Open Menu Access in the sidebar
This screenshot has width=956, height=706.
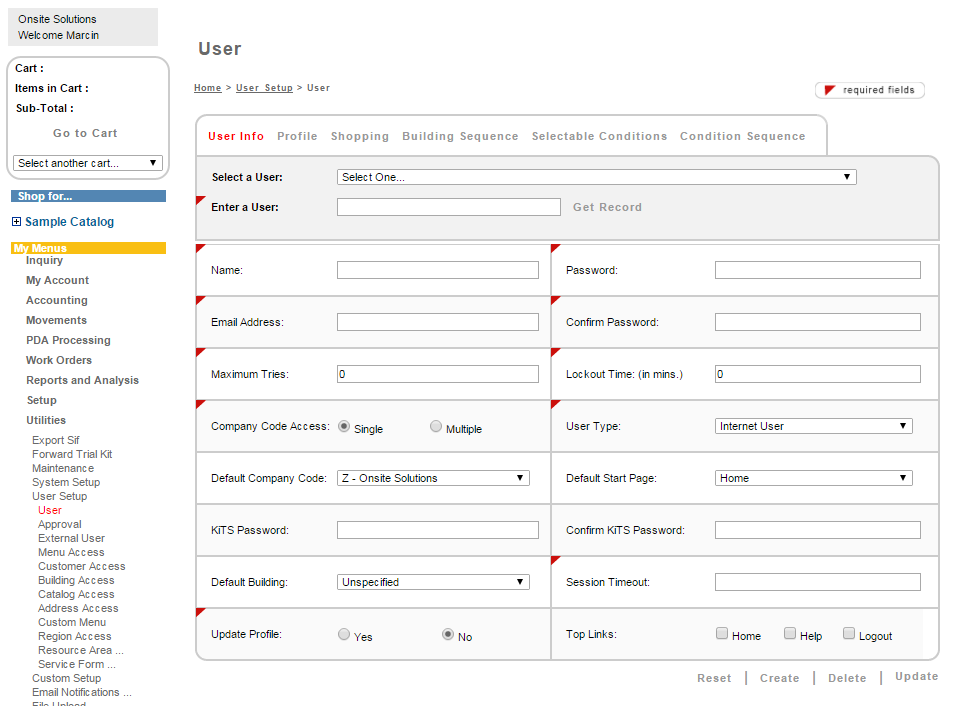tap(71, 552)
